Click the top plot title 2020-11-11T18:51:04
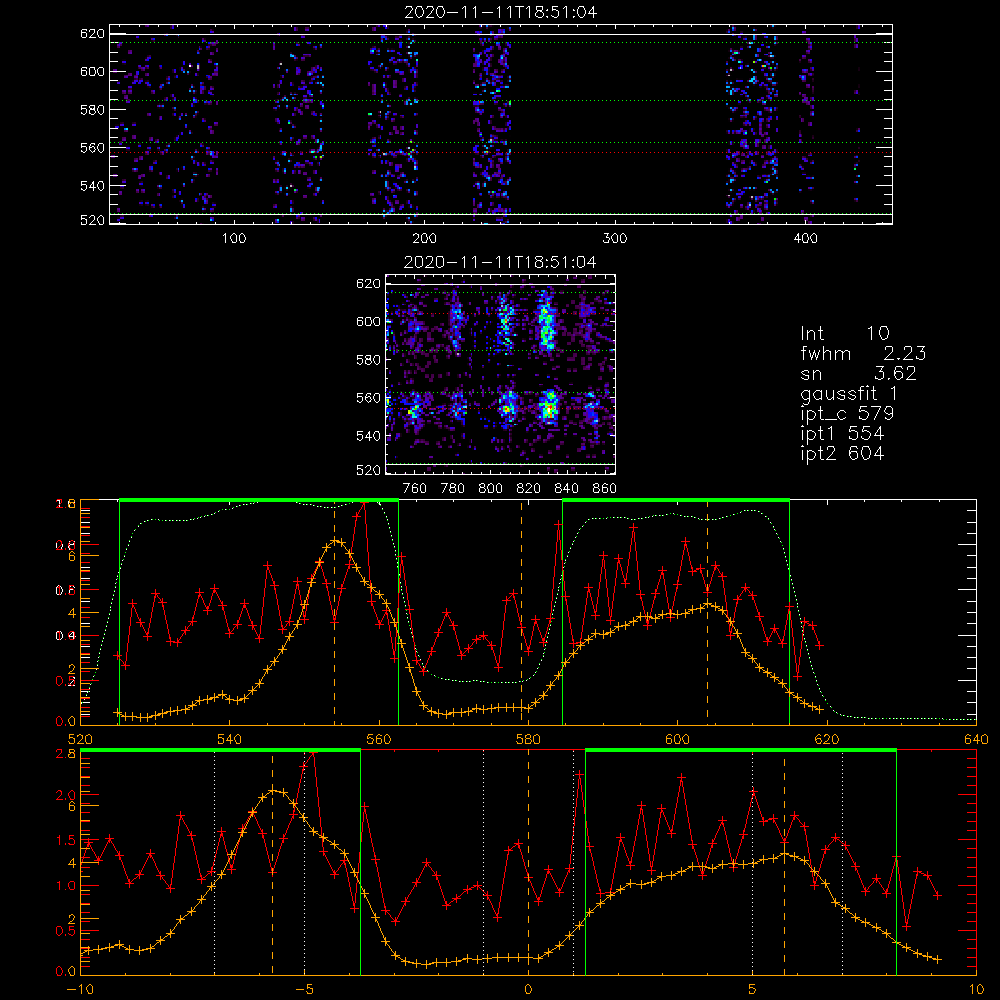The image size is (1000, 1000). [x=501, y=12]
